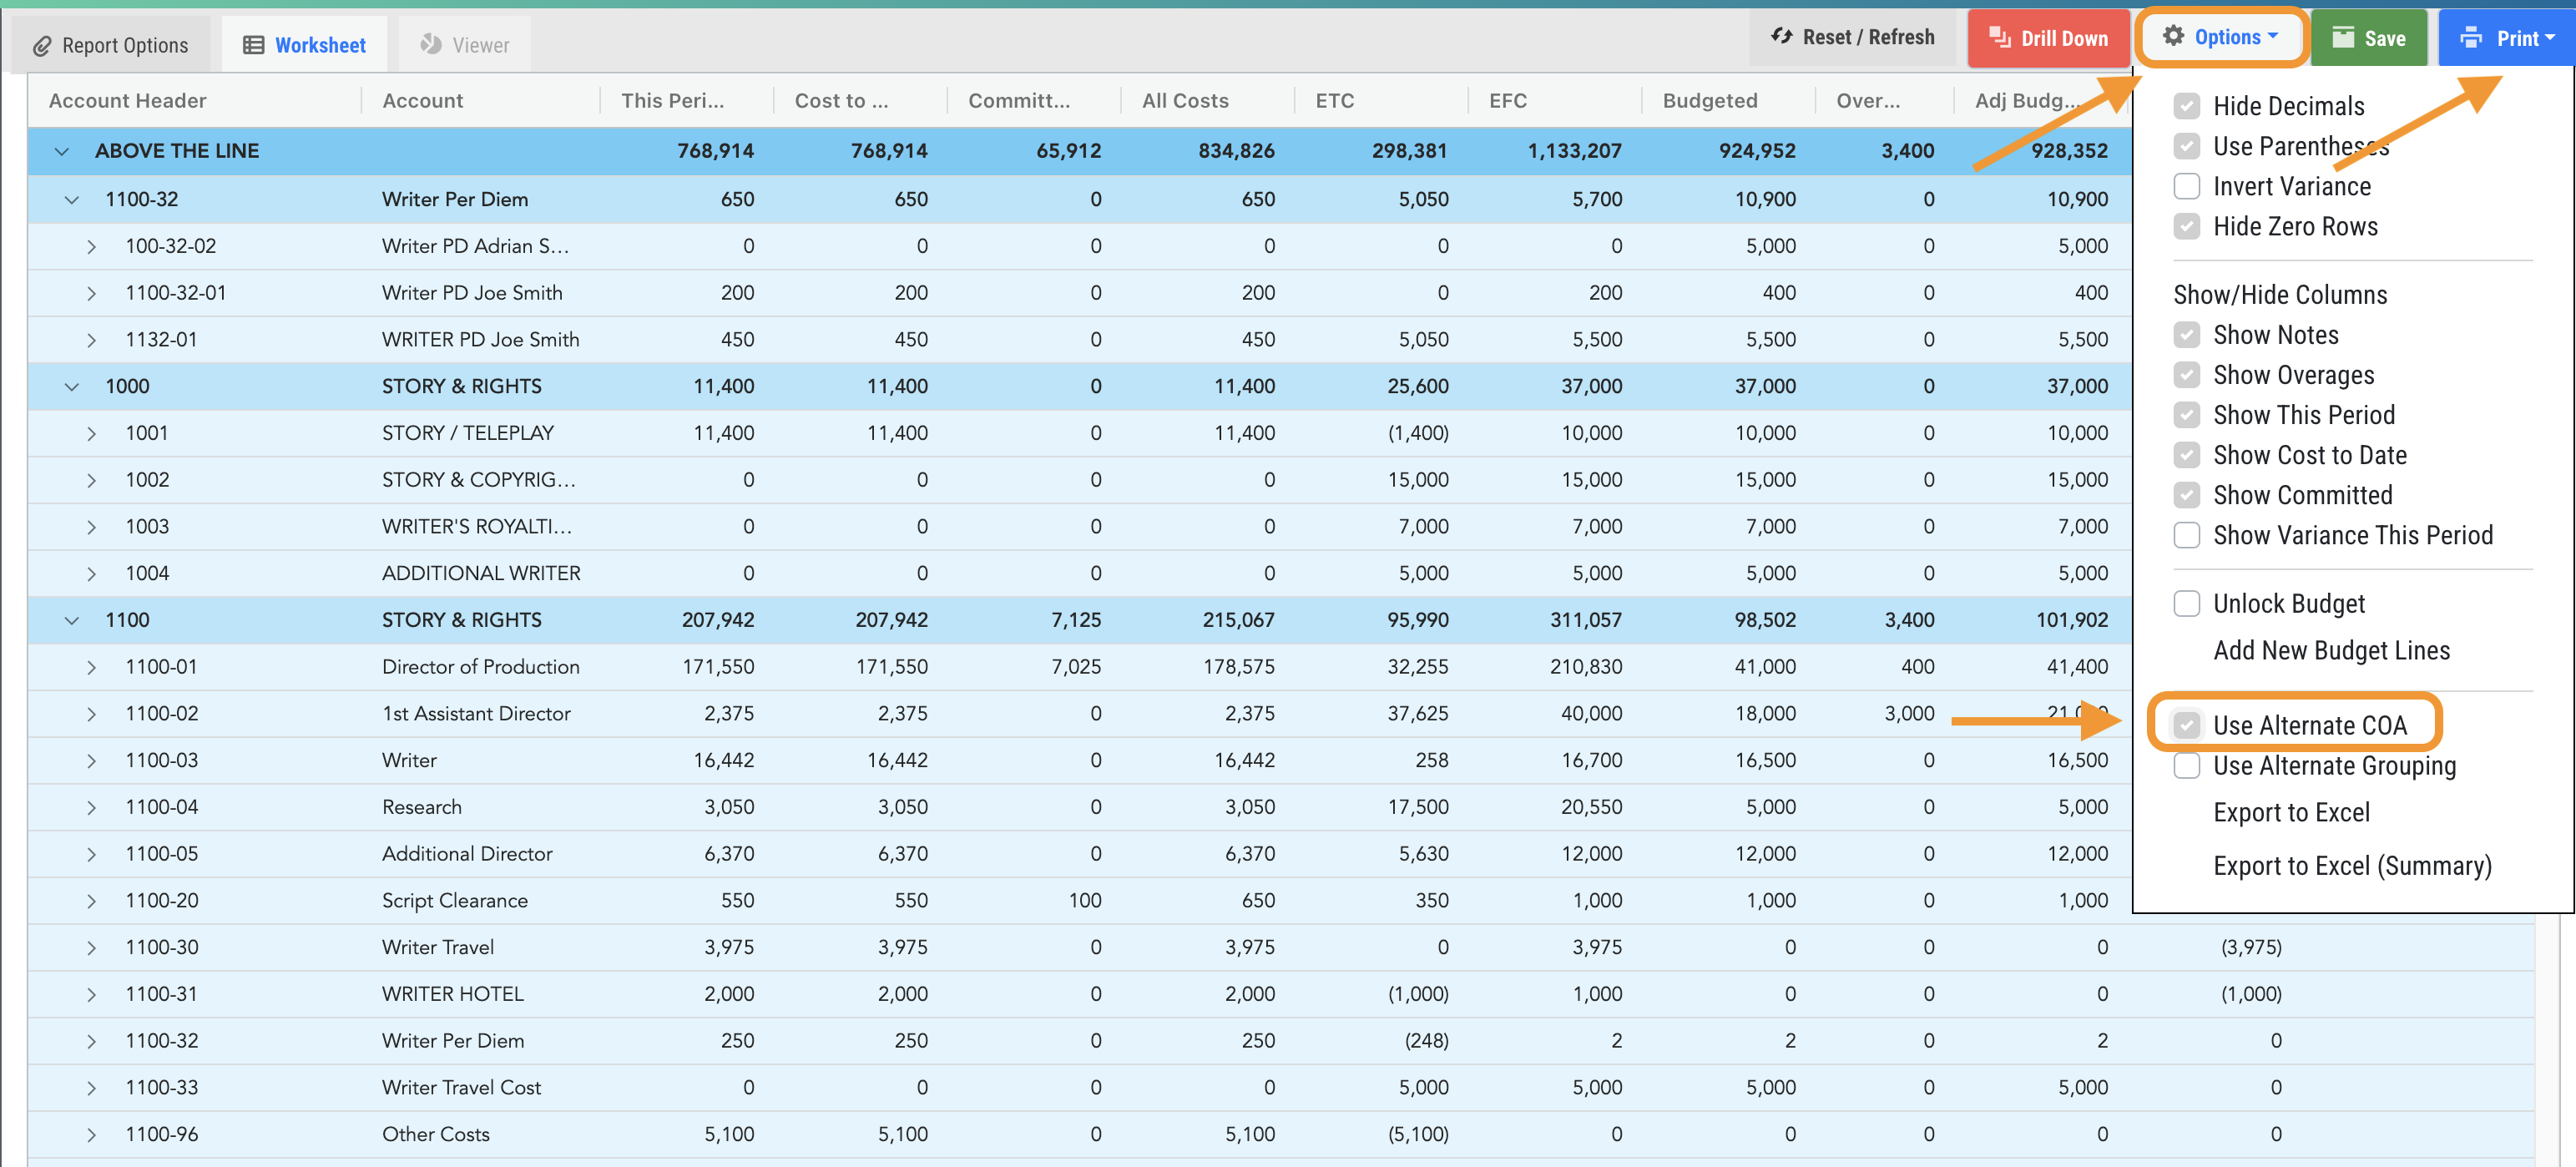The image size is (2576, 1167).
Task: Sort by the Budgeted column header
Action: [x=1709, y=101]
